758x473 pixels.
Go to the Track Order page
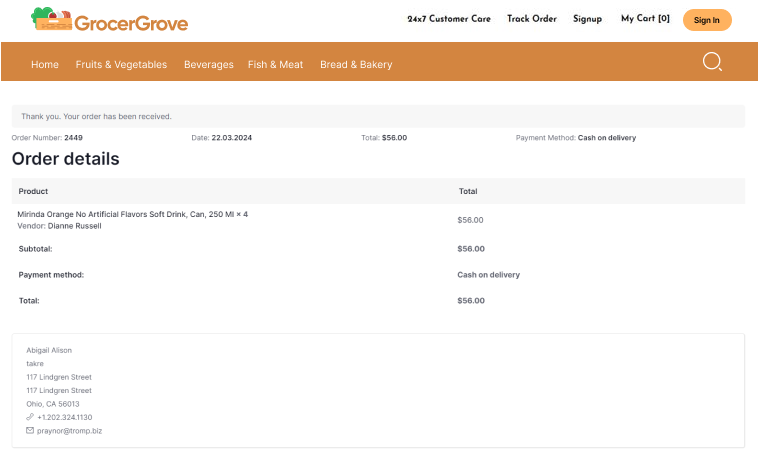[x=531, y=19]
